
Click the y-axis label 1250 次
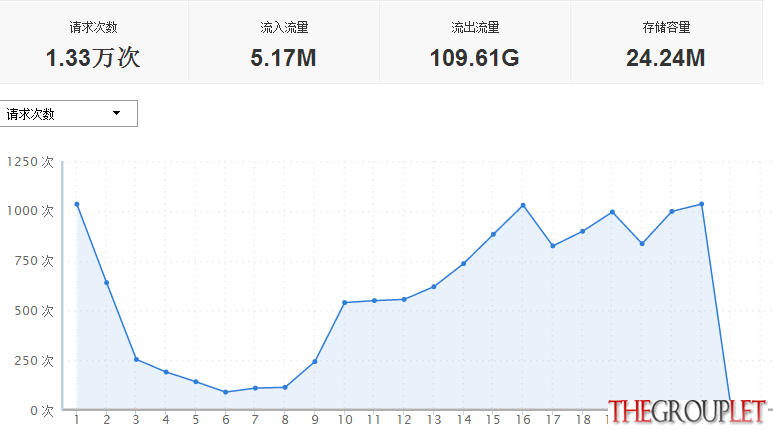(30, 162)
